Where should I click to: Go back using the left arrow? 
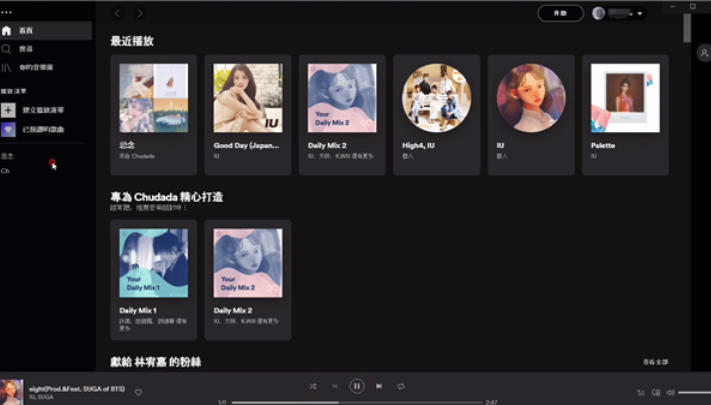118,13
